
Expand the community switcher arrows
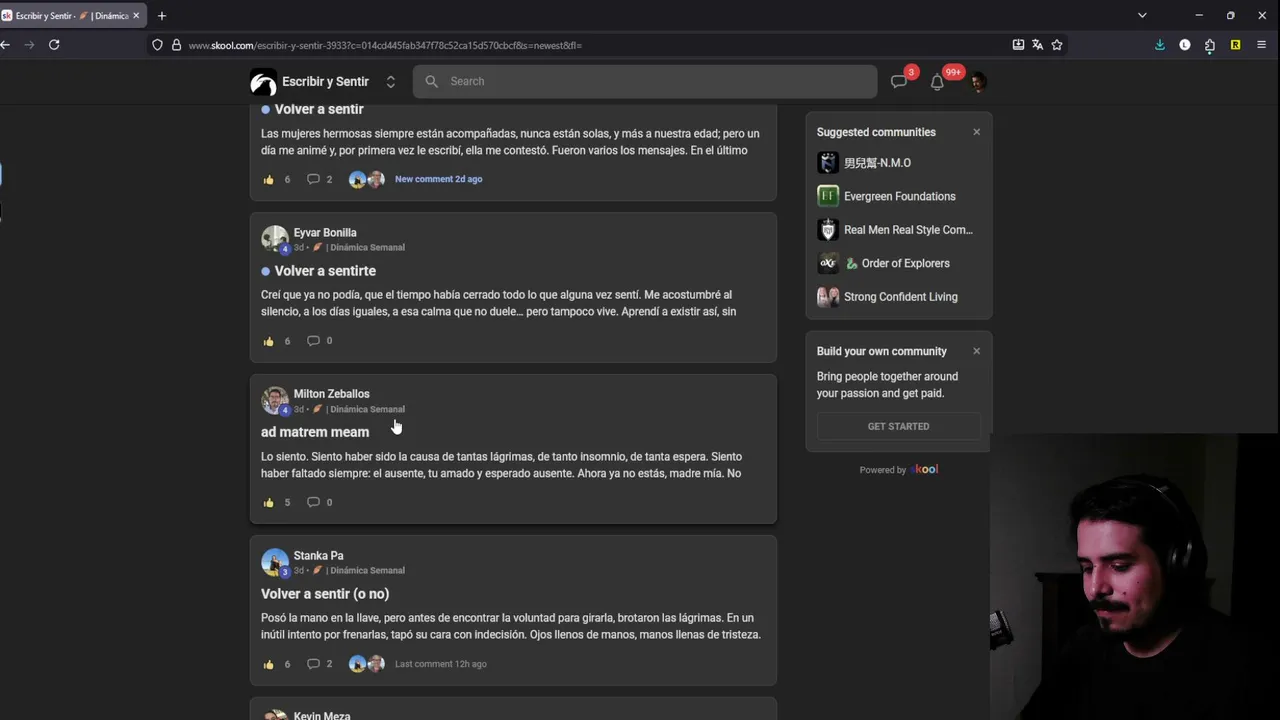(x=391, y=82)
